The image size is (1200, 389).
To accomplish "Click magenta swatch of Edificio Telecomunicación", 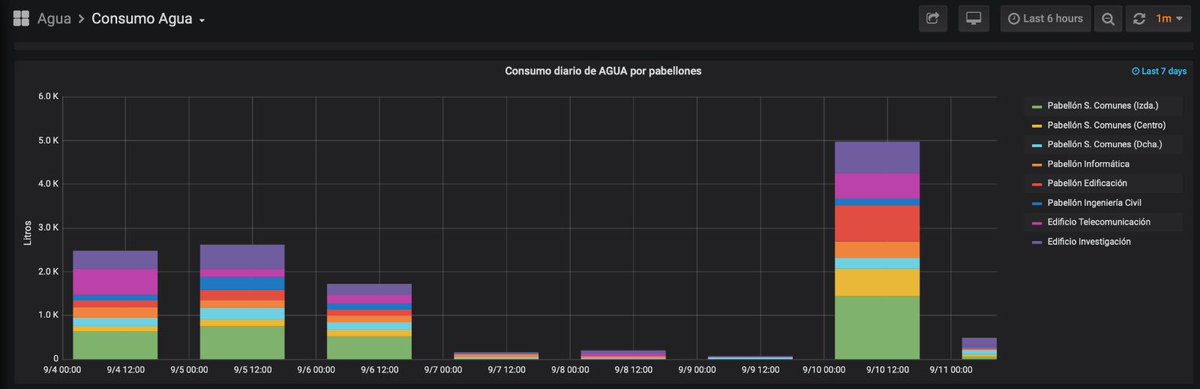I will [1037, 223].
